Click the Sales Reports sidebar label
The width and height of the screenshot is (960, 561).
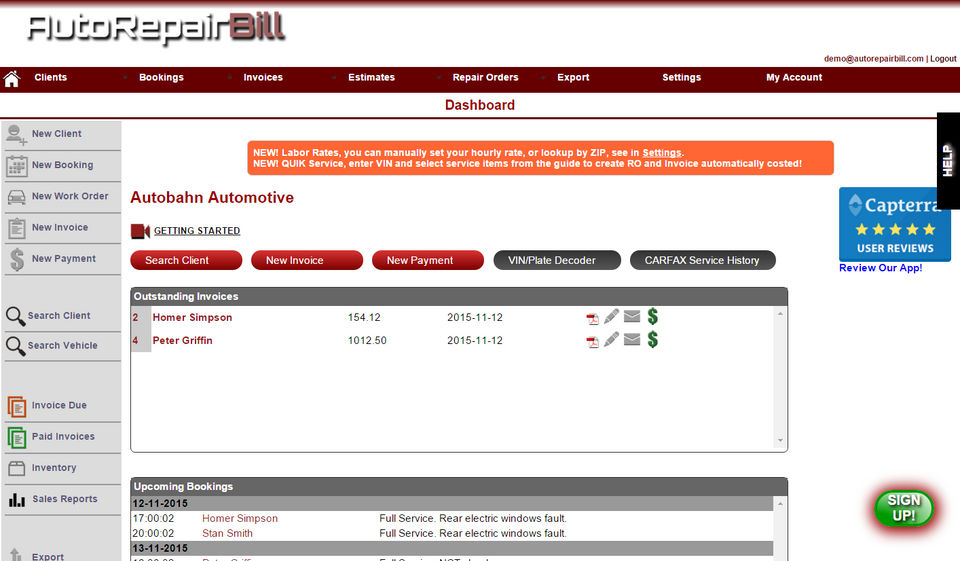[x=65, y=499]
